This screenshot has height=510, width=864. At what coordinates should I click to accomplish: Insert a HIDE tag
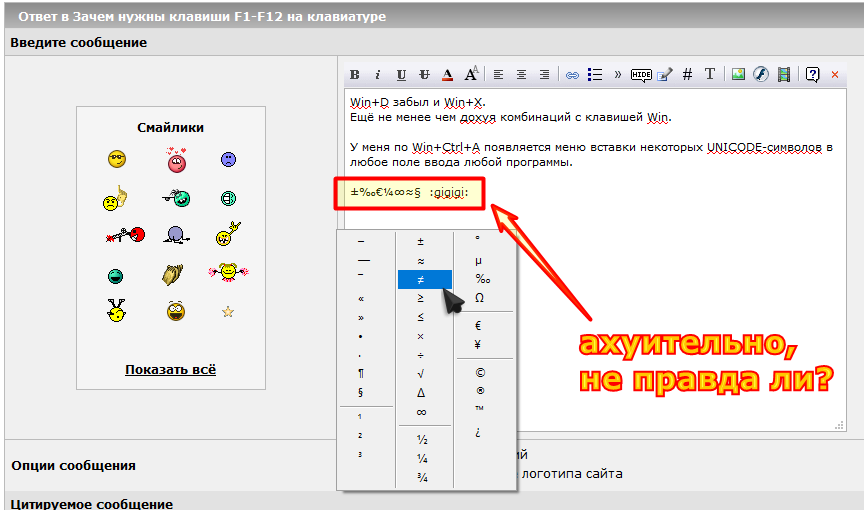coord(641,75)
